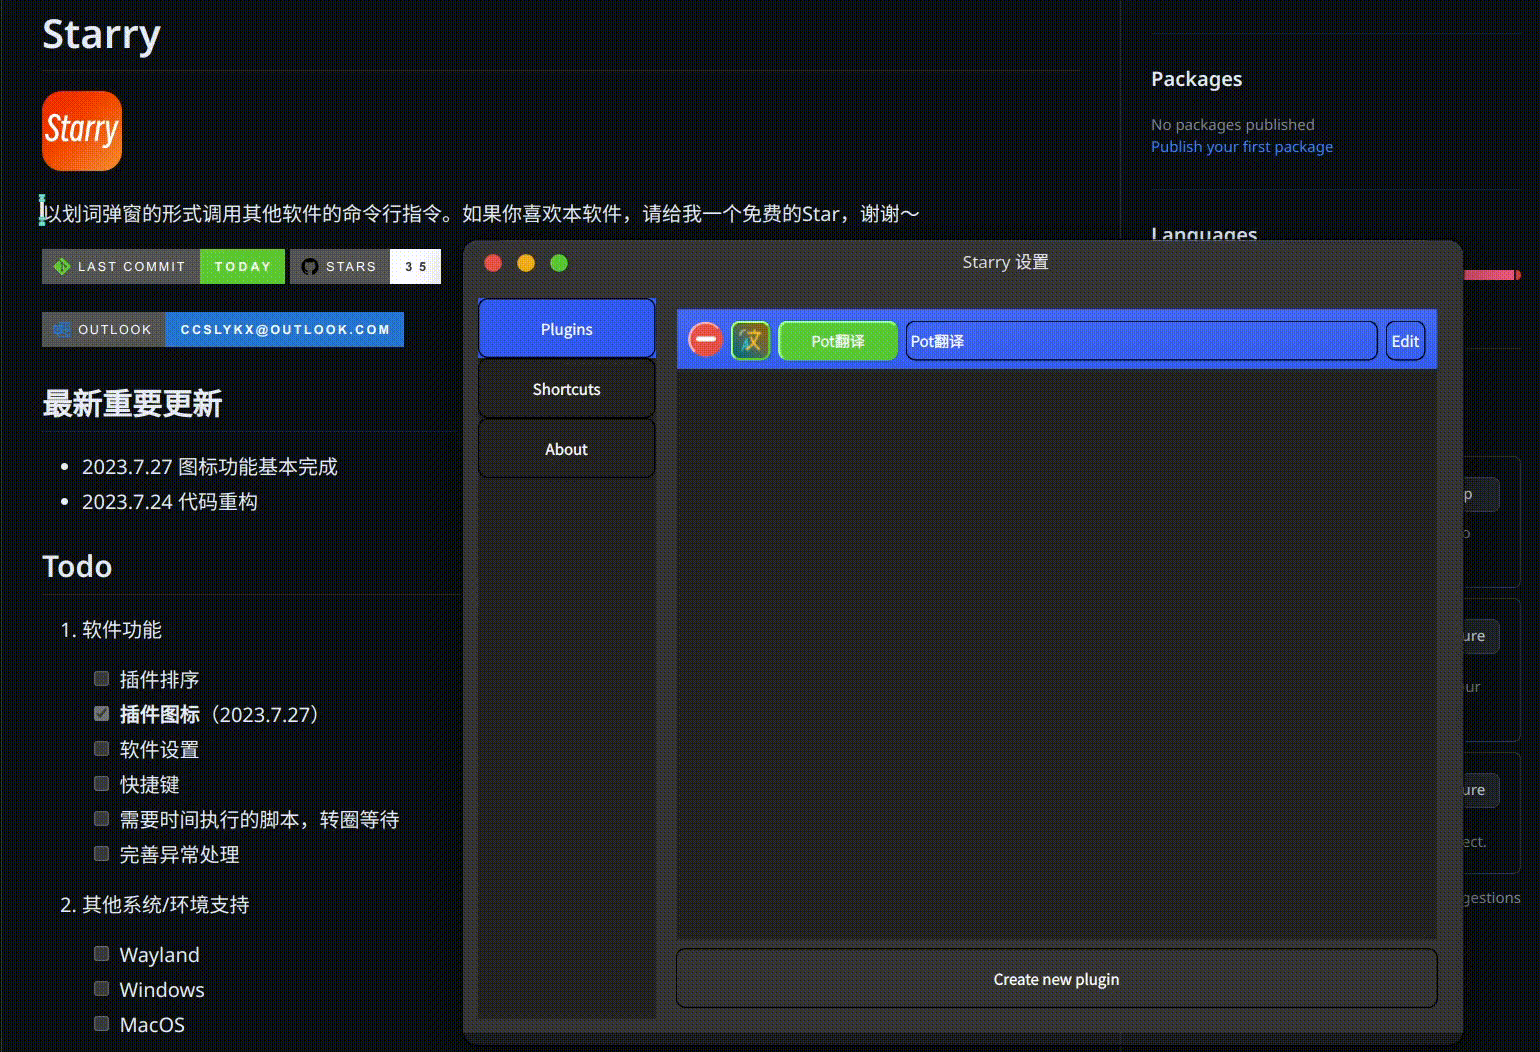Click the red remove icon for Pot翻译

coord(705,340)
